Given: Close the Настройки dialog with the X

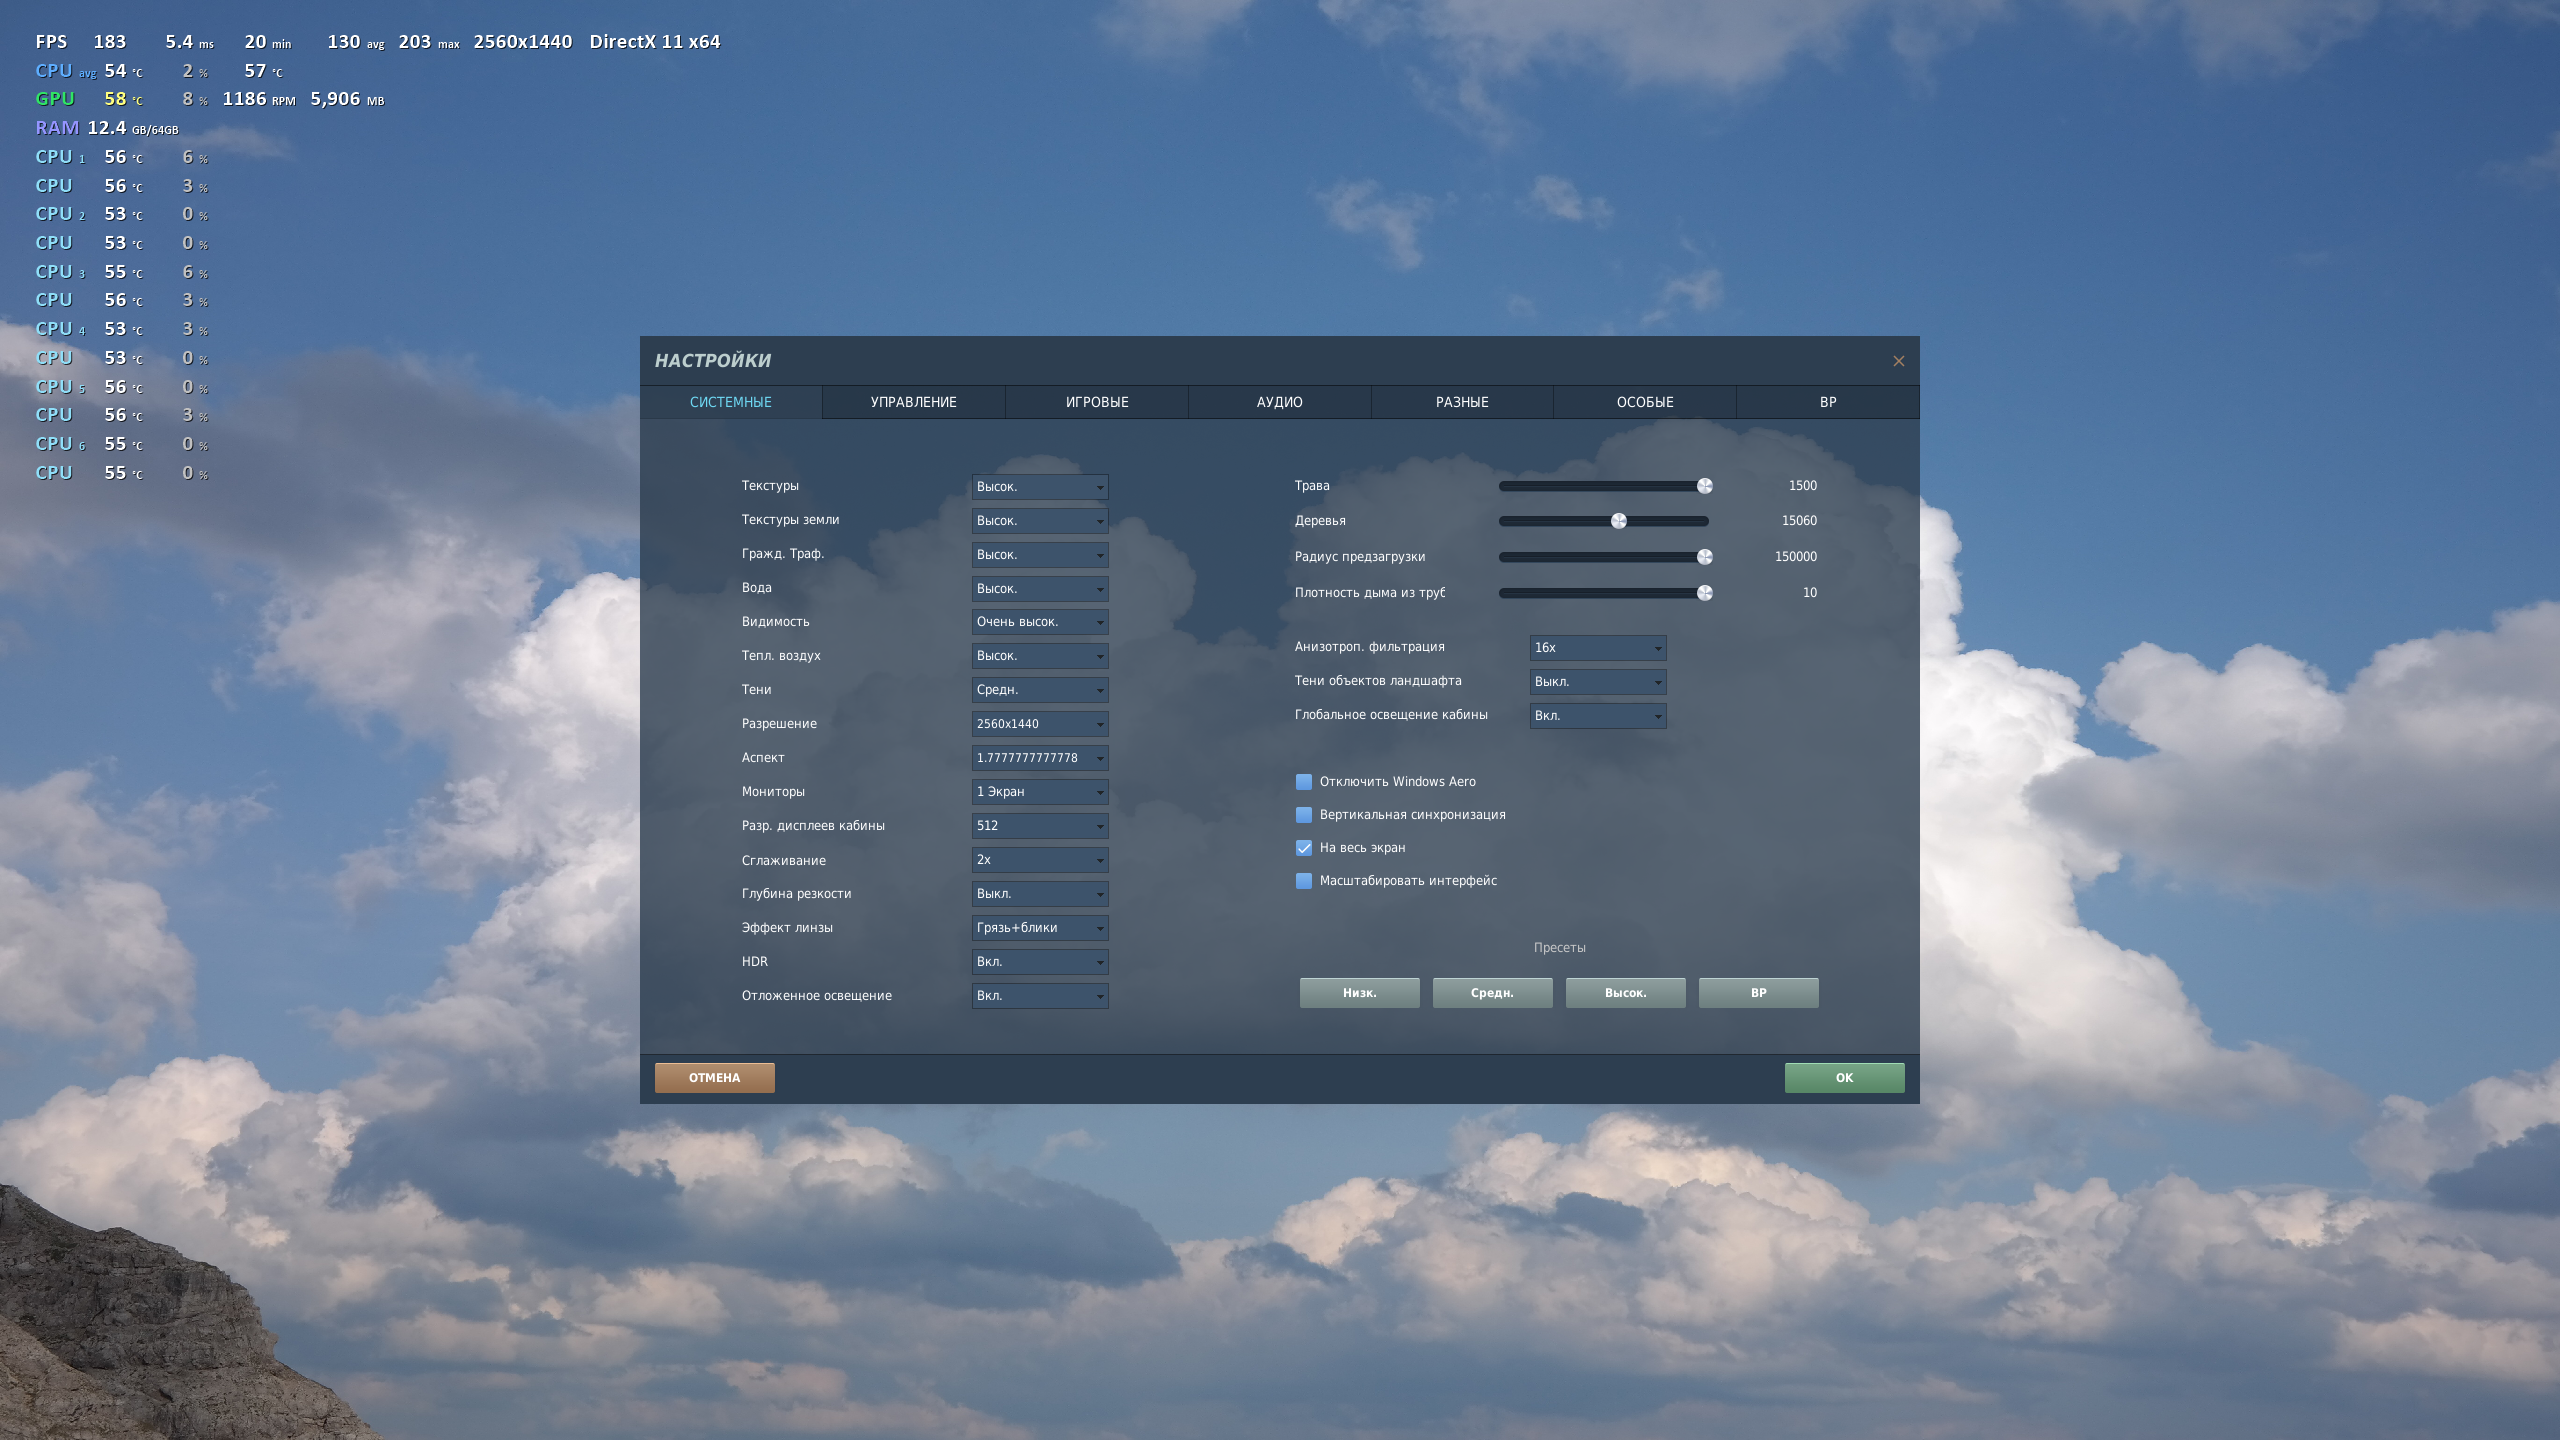Looking at the screenshot, I should [x=1898, y=361].
